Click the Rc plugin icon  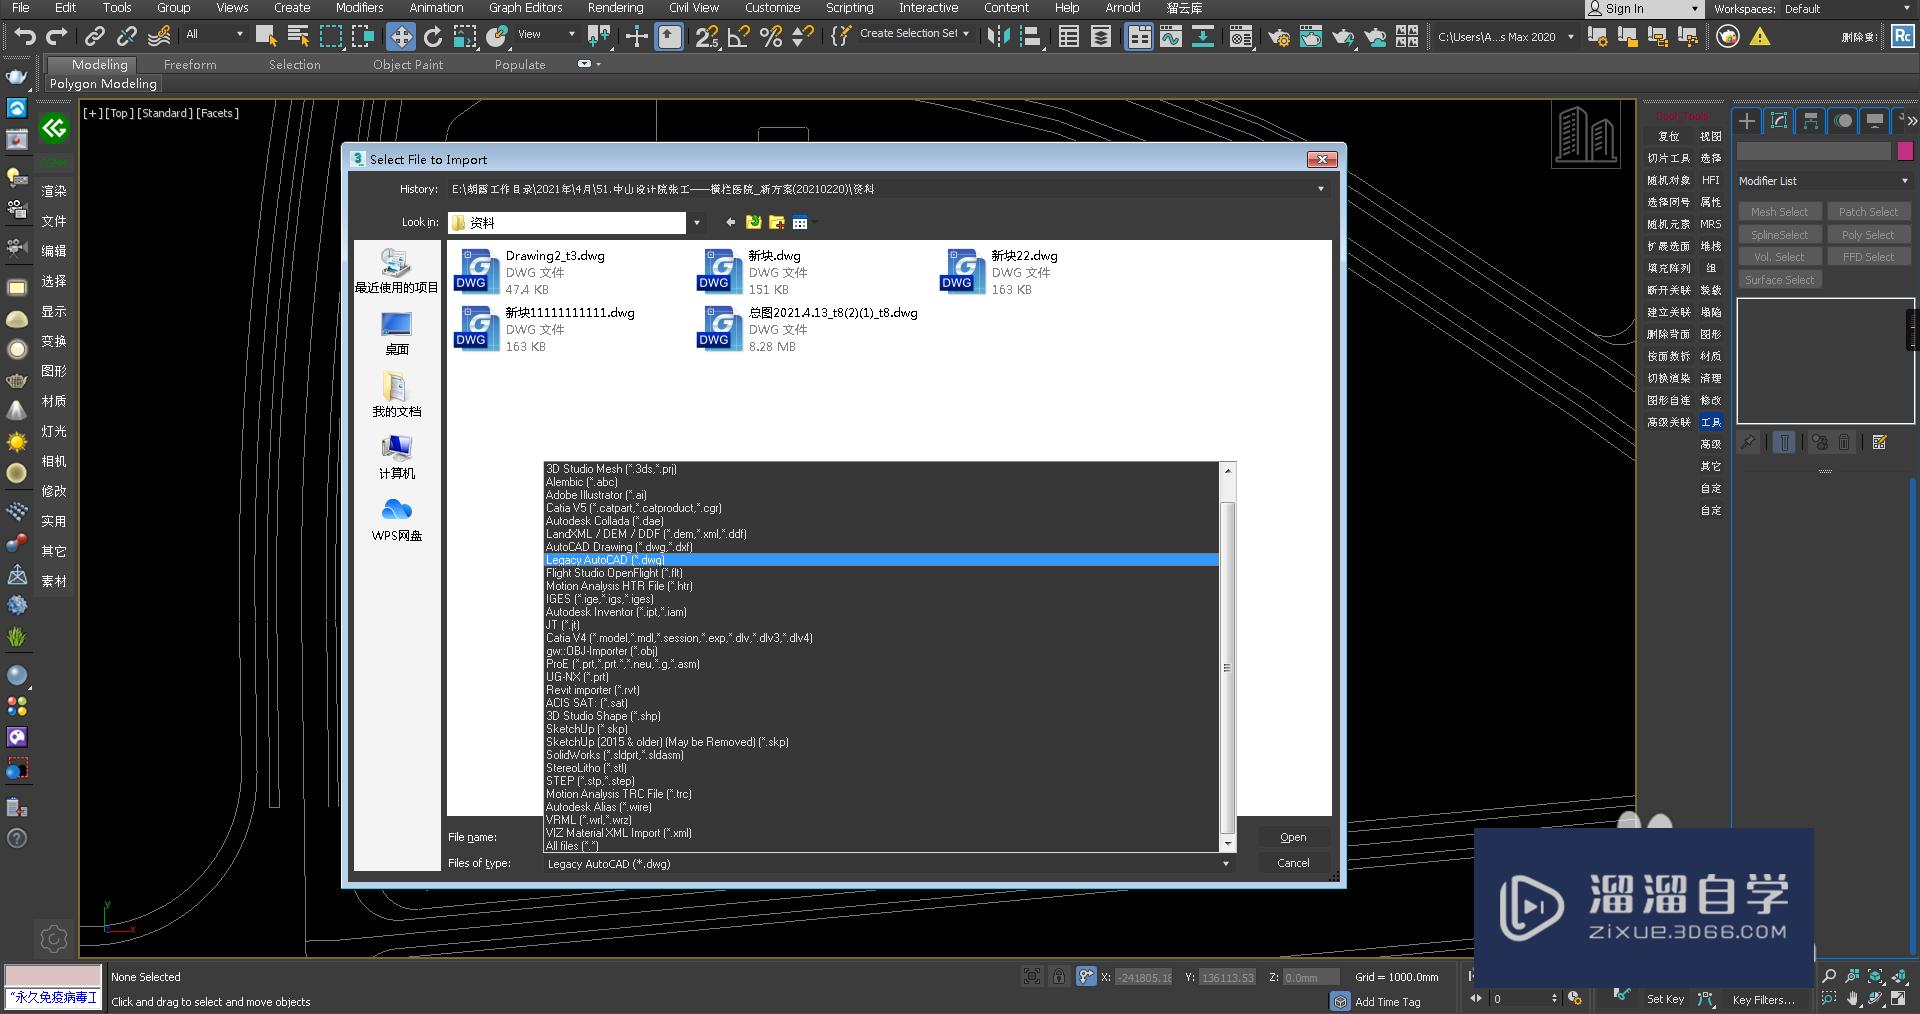[1902, 36]
